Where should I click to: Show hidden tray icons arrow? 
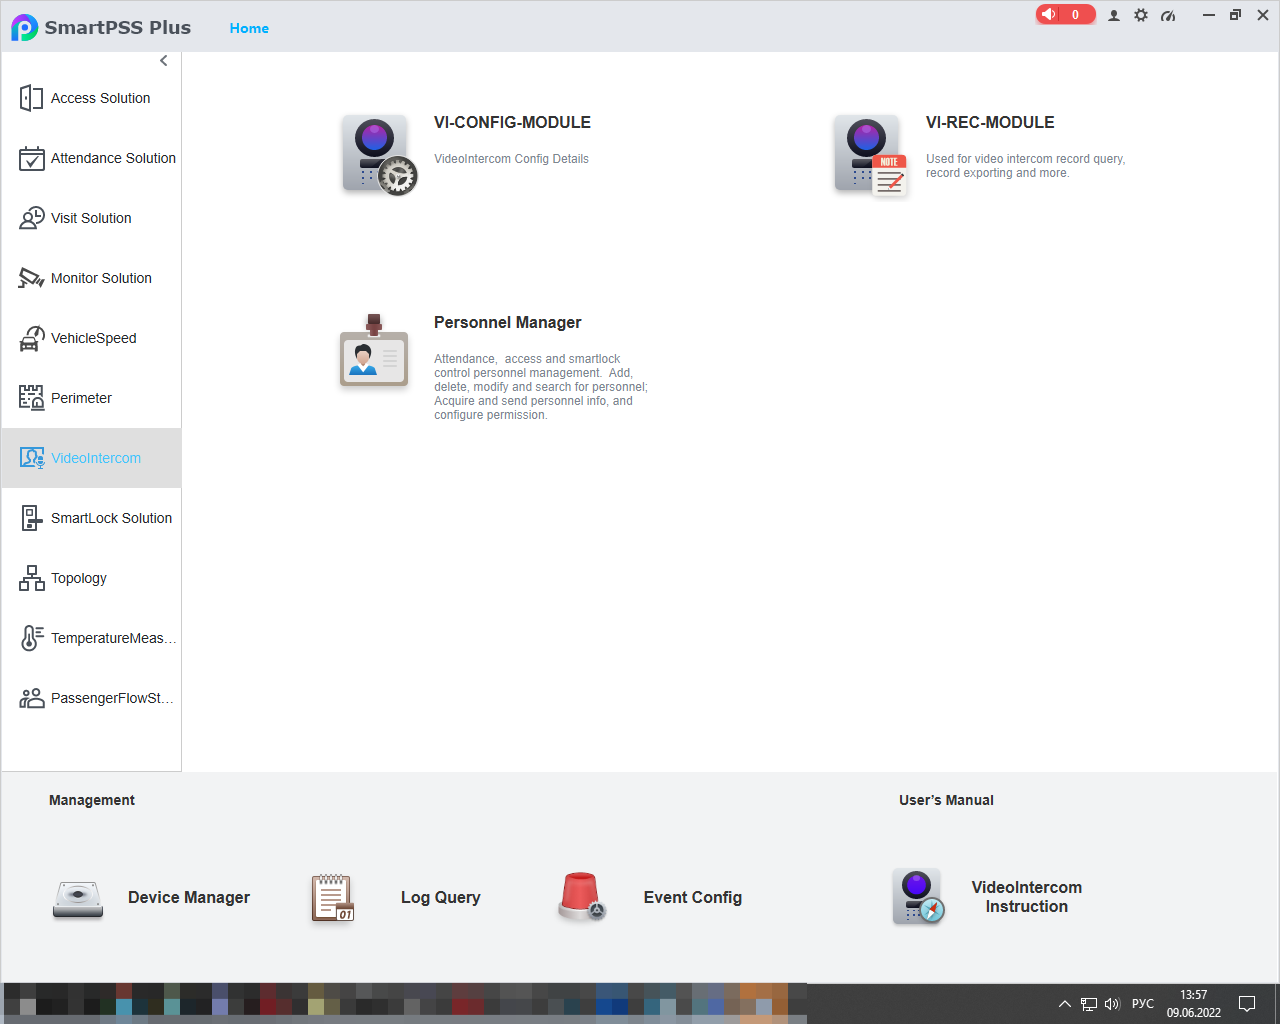click(1065, 1004)
